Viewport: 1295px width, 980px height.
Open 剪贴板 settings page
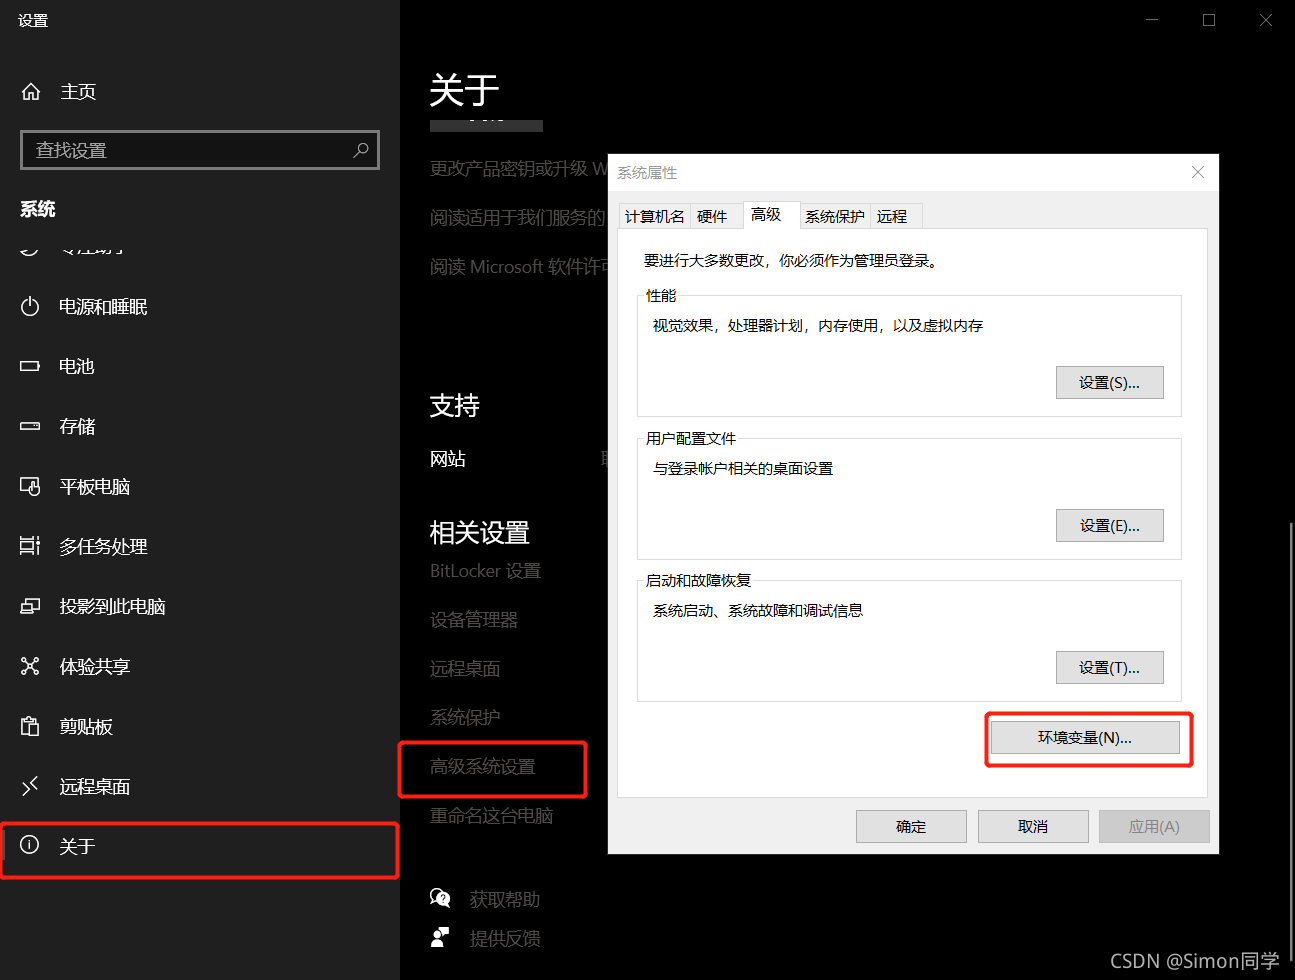pyautogui.click(x=200, y=727)
